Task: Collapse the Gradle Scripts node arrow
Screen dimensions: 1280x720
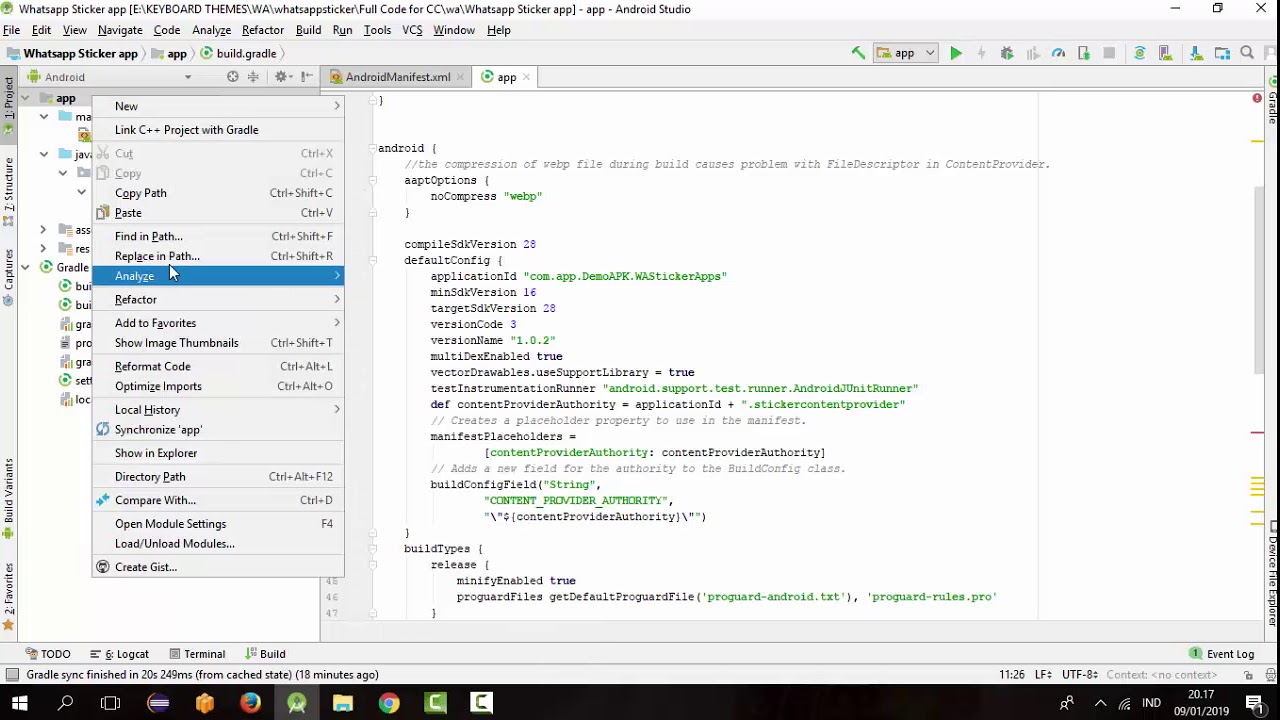Action: click(x=24, y=268)
